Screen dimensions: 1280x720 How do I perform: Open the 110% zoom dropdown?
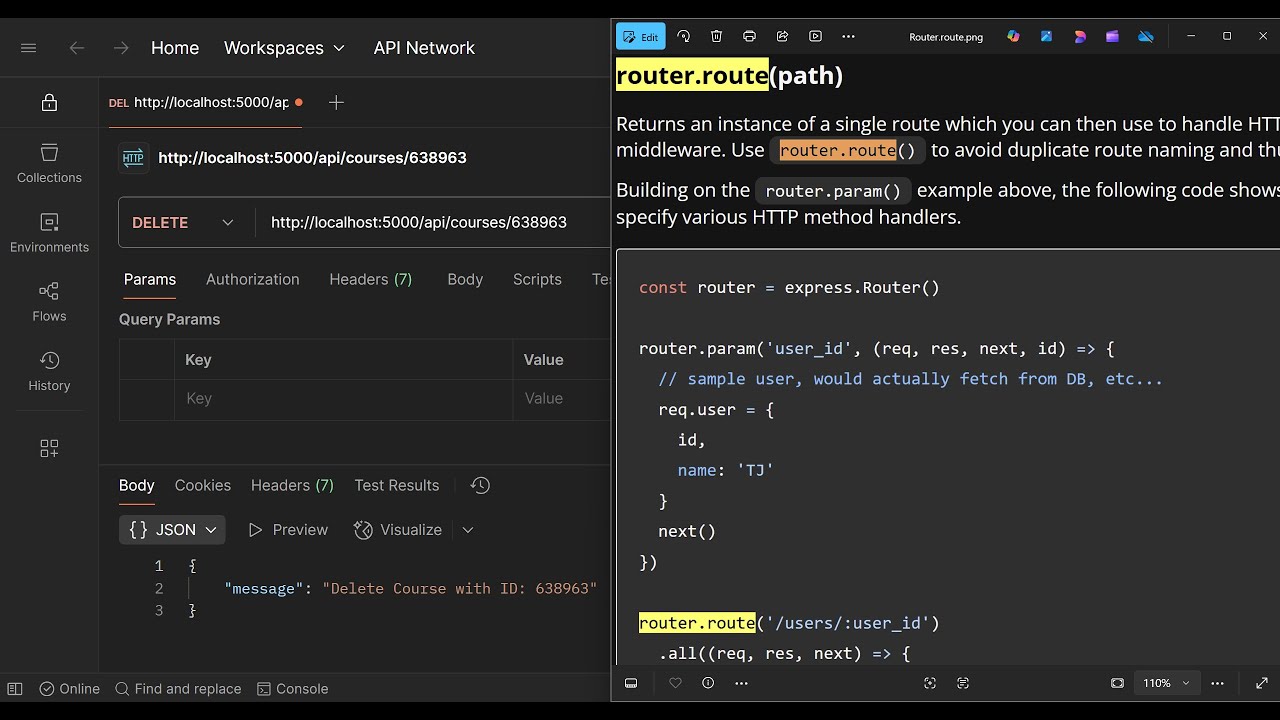(x=1167, y=683)
